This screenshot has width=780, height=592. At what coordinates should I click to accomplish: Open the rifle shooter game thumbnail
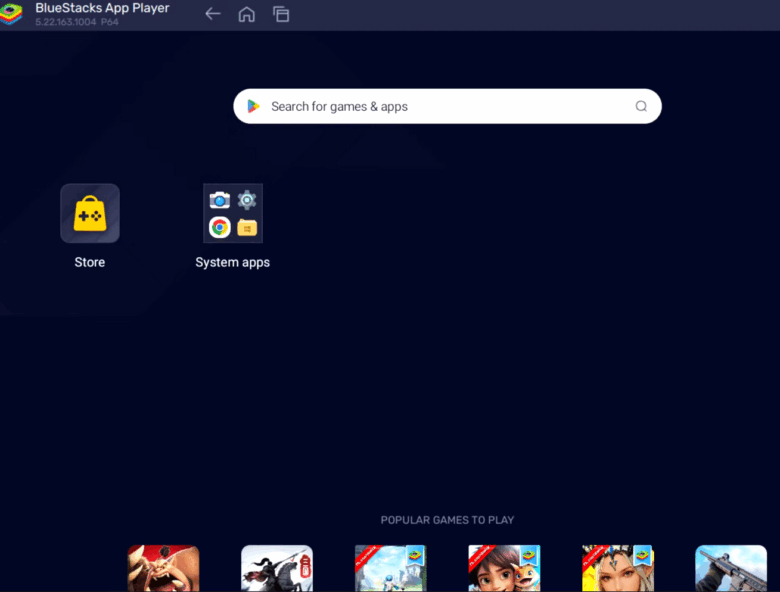pos(731,568)
